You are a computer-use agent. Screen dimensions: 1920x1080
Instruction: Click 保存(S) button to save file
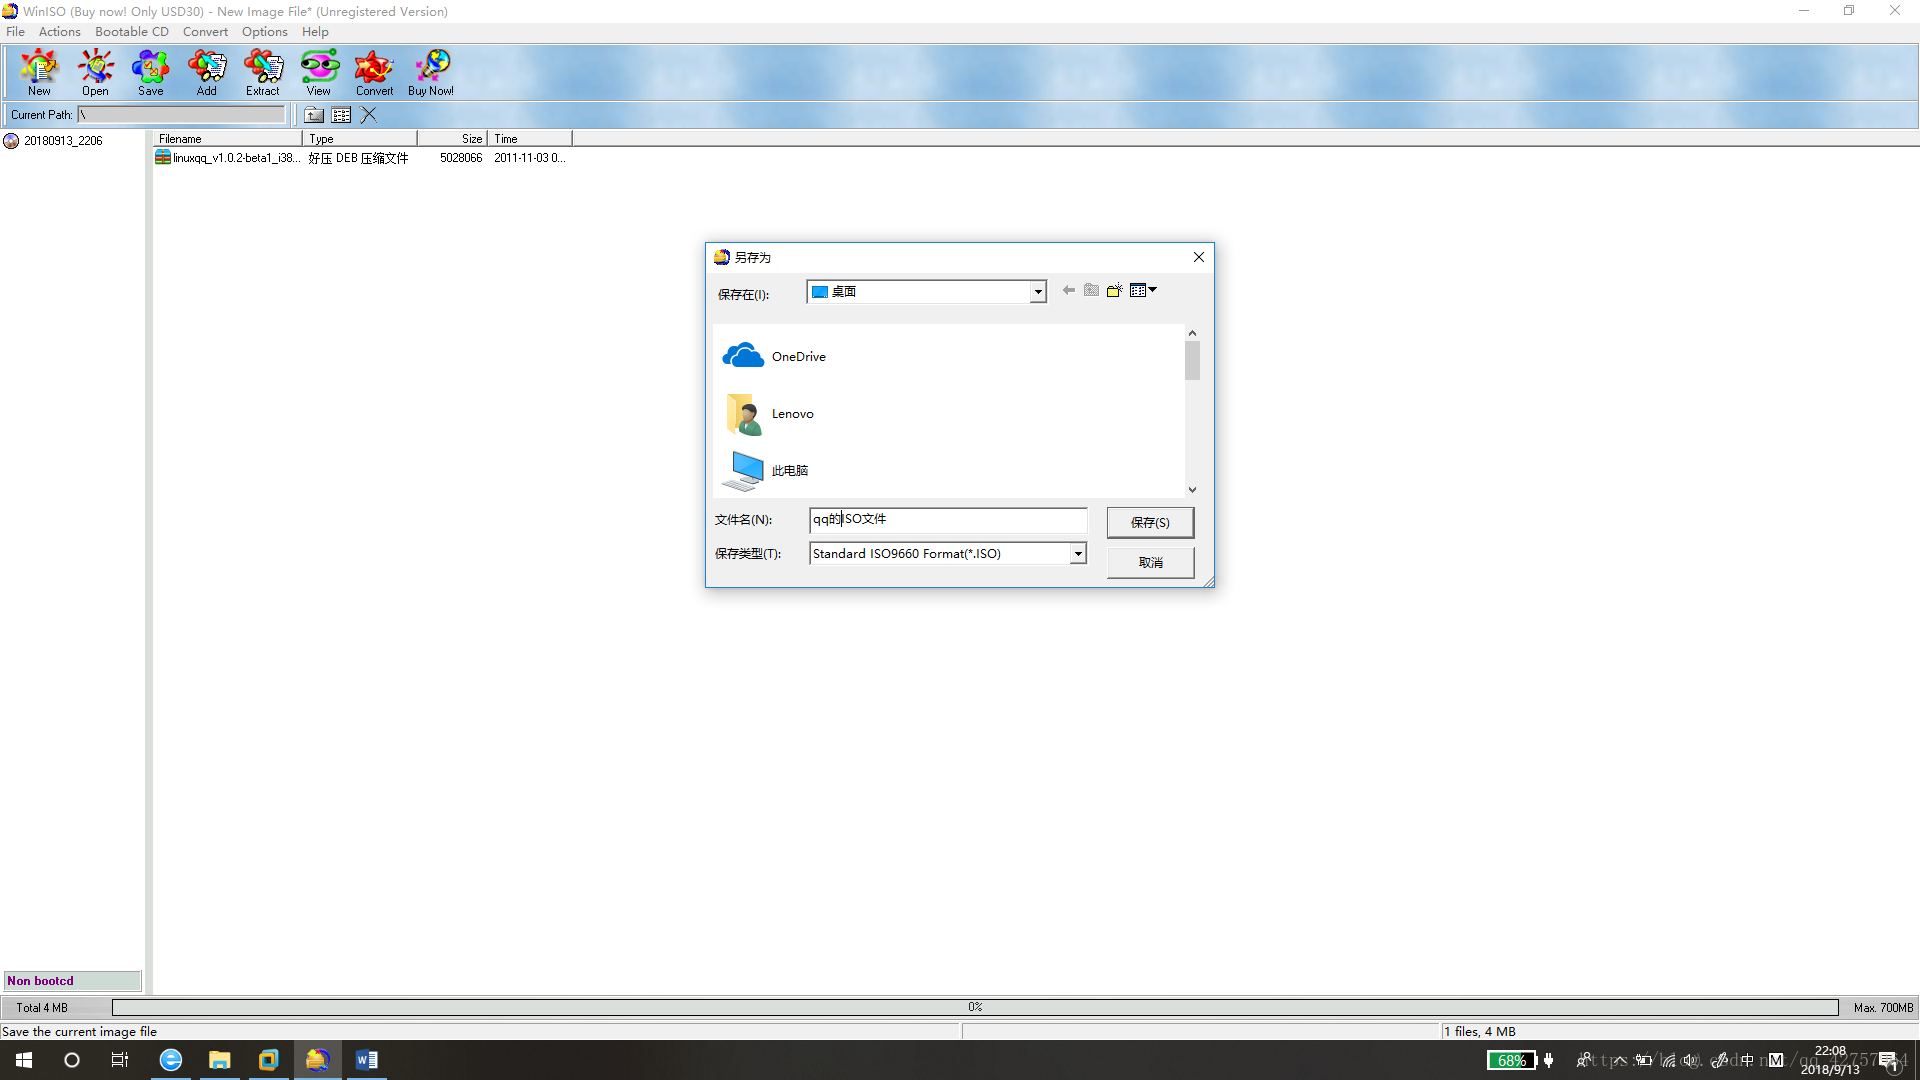click(1150, 522)
